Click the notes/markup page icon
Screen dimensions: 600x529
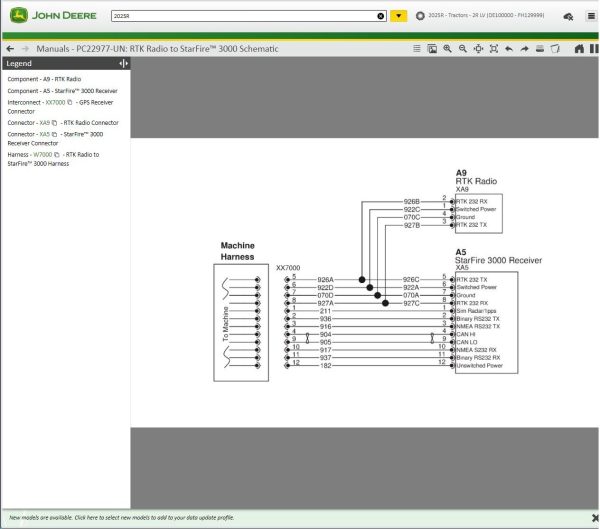click(555, 49)
